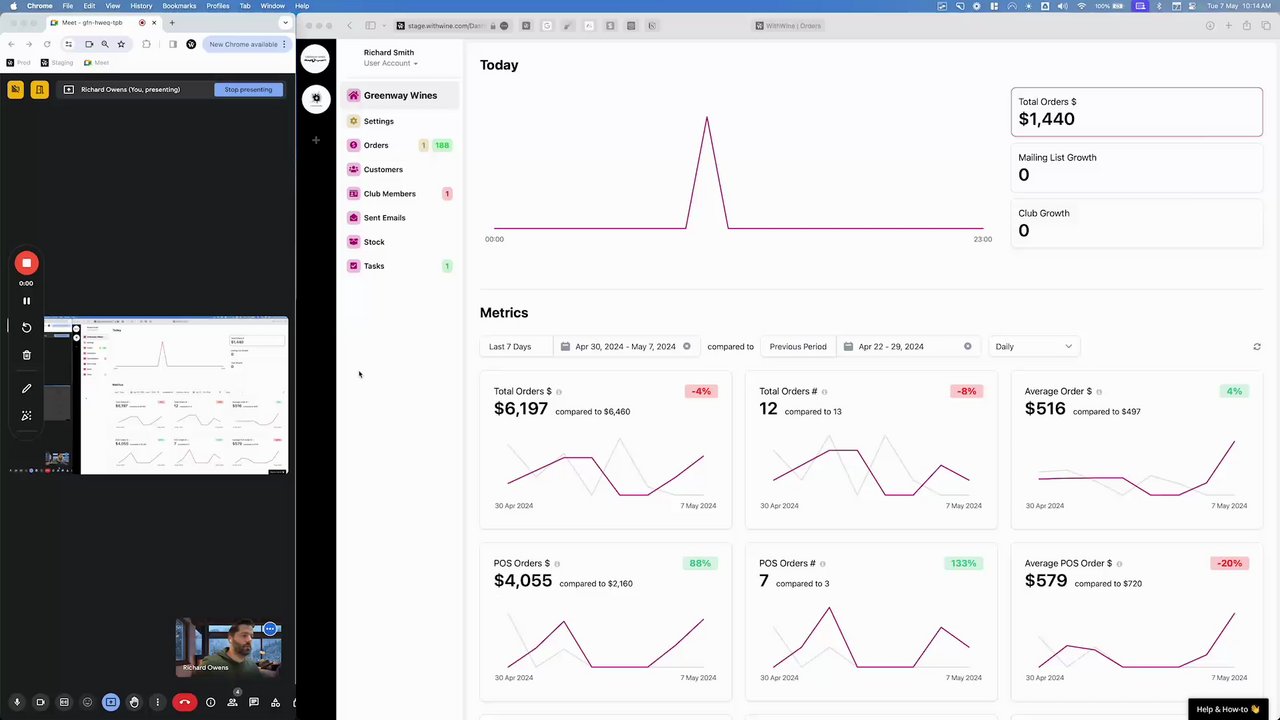Open Greenway Wines dashboard home
This screenshot has width=1280, height=720.
[400, 95]
